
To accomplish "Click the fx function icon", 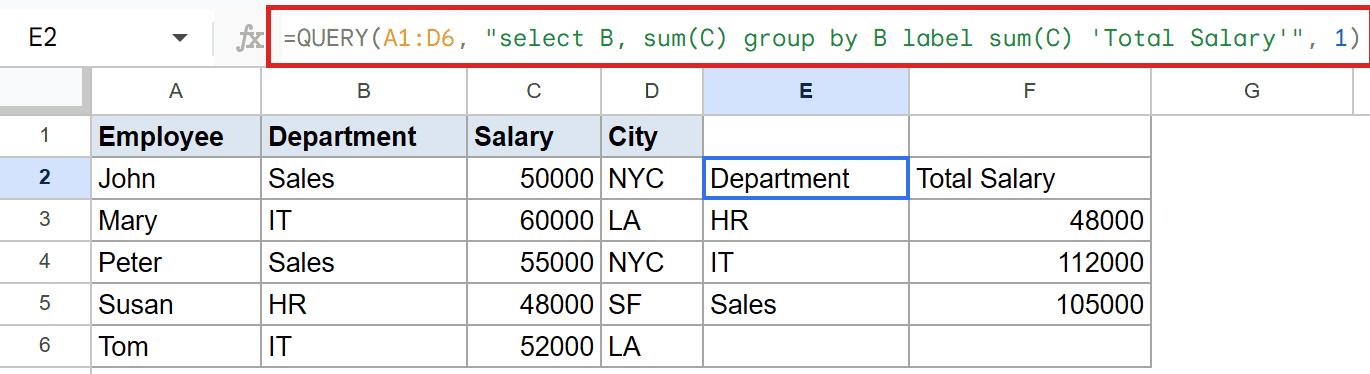I will click(249, 39).
